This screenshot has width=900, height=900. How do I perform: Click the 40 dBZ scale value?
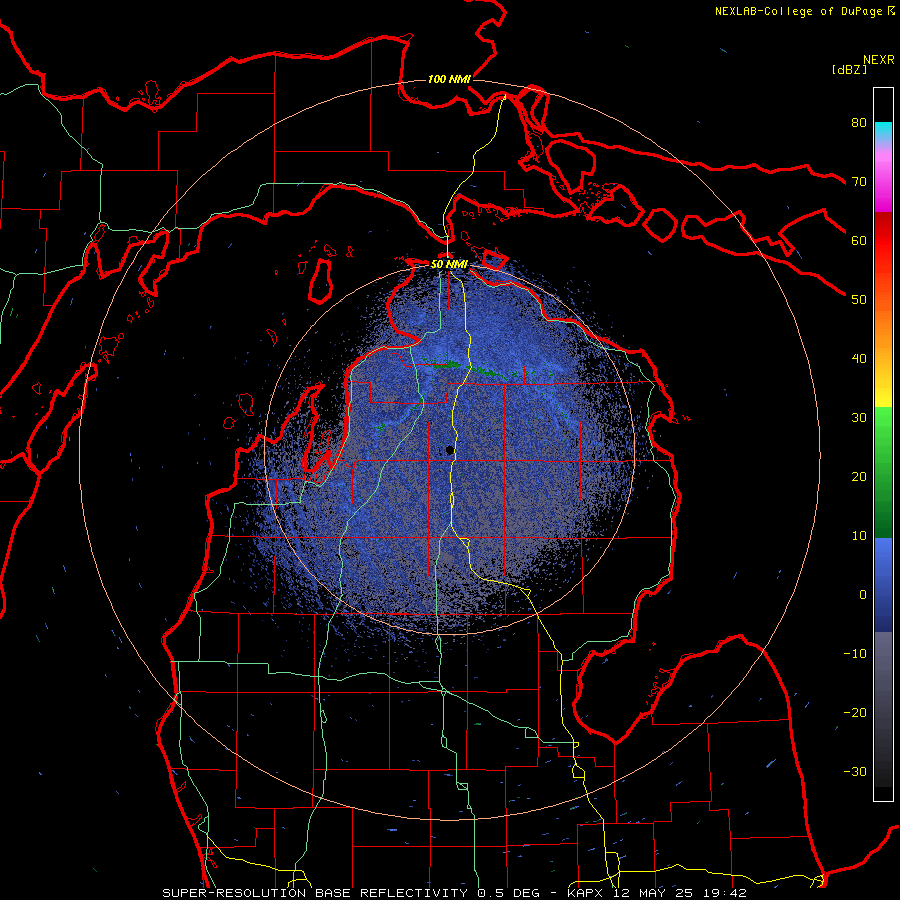pos(859,359)
